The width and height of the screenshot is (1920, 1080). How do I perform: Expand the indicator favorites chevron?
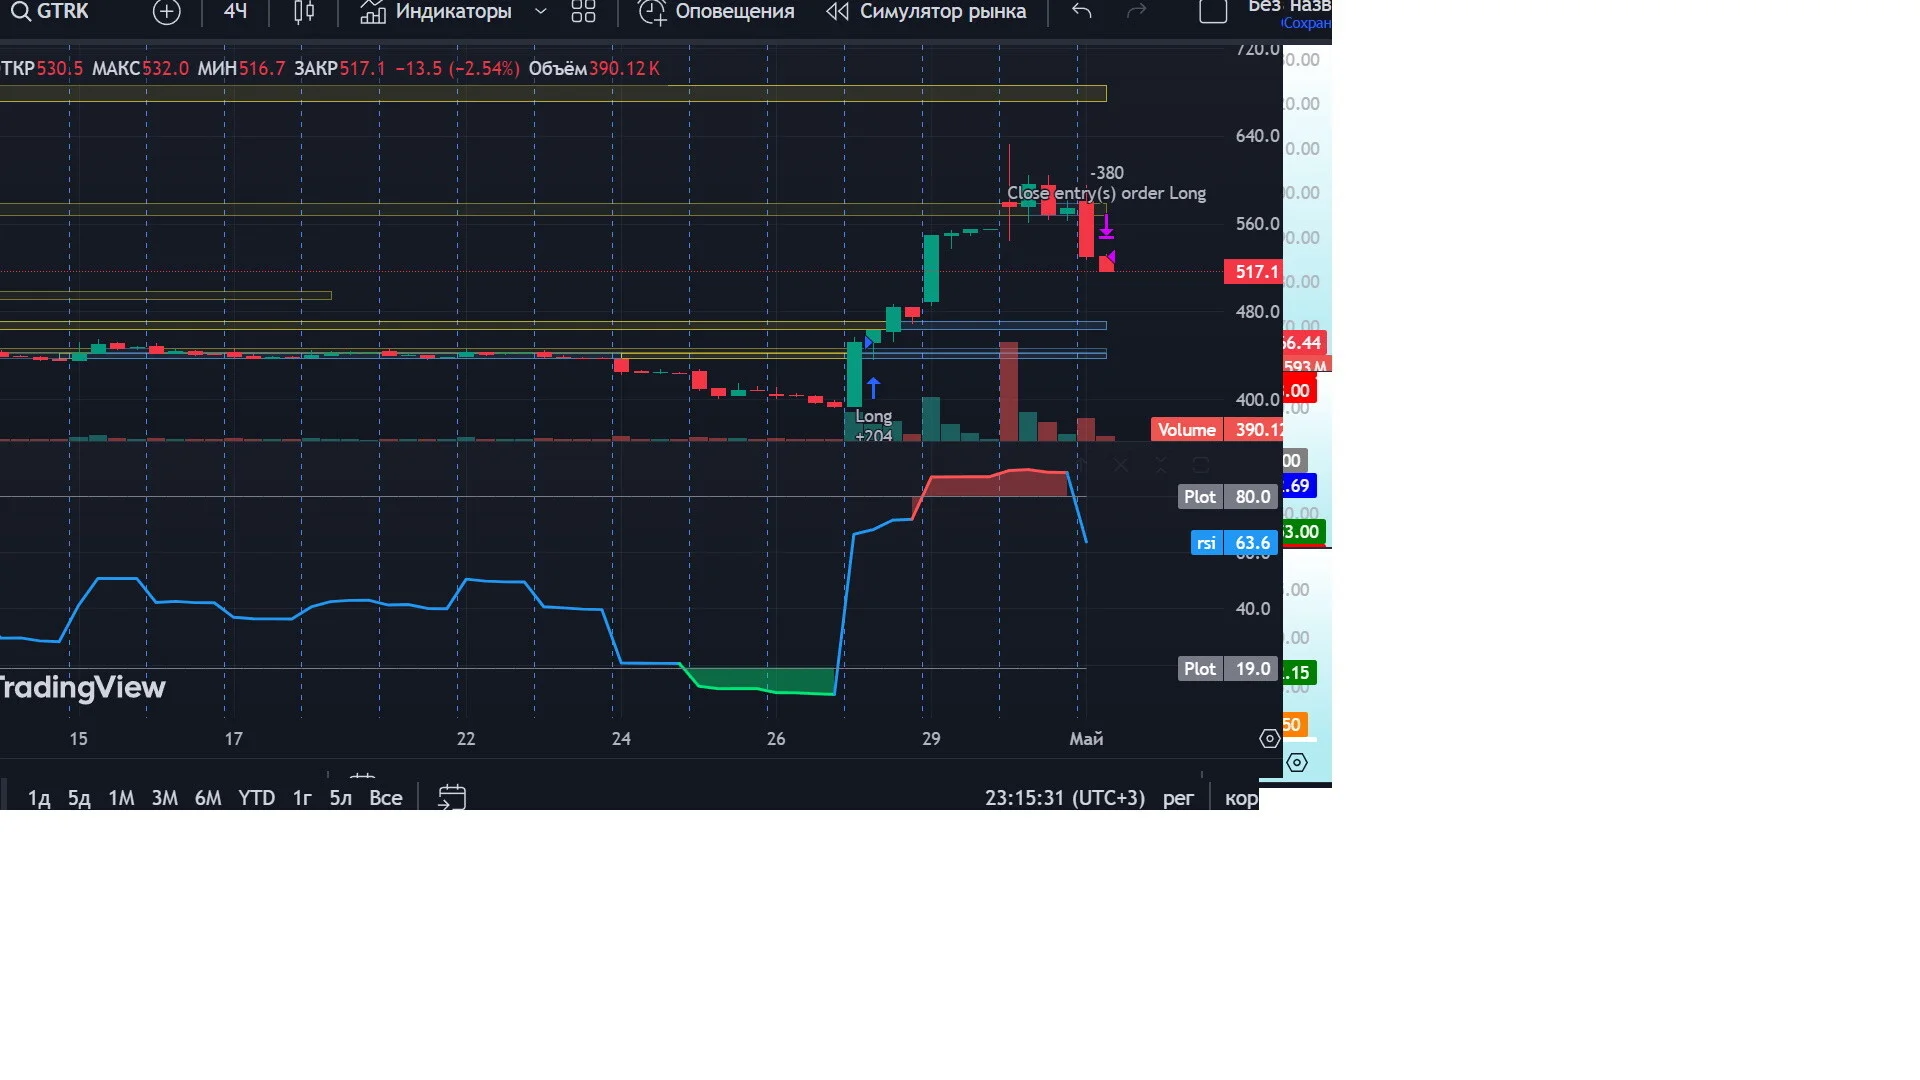point(541,12)
